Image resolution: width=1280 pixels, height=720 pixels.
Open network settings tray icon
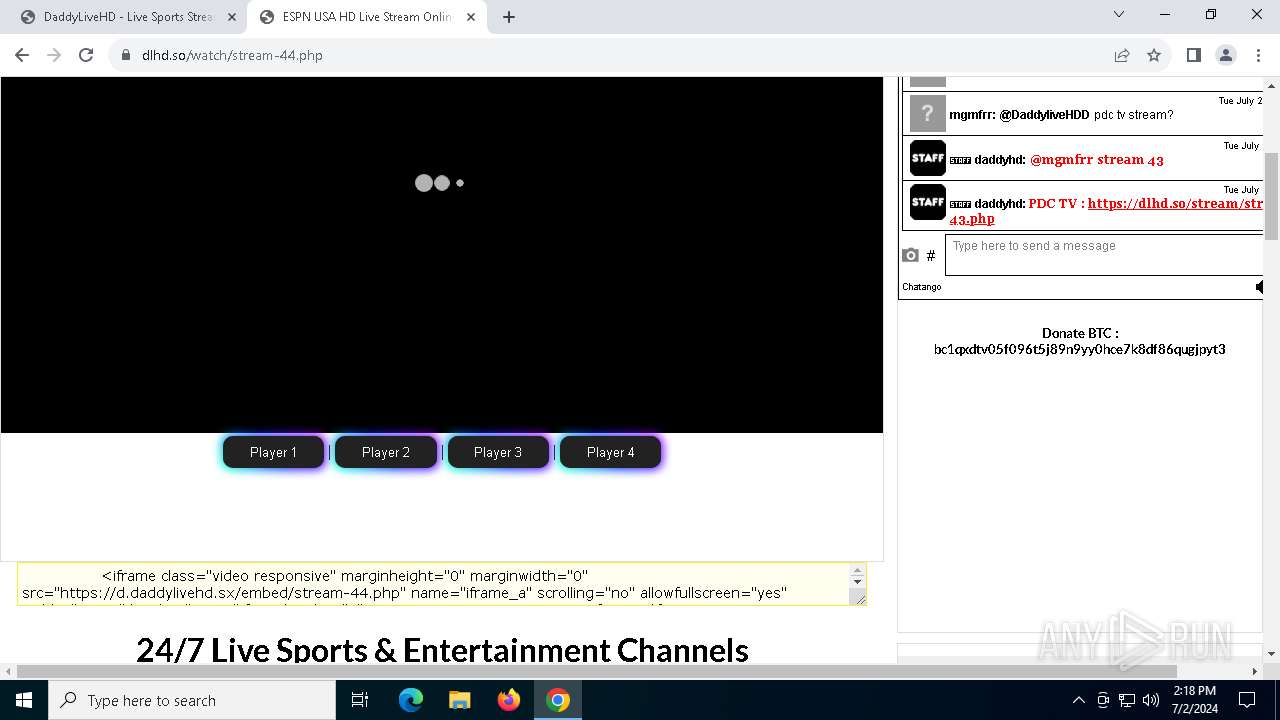click(x=1127, y=700)
